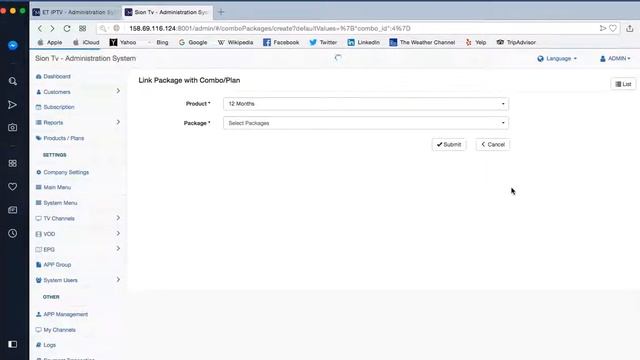Click the sidebar search magnifier icon
The width and height of the screenshot is (640, 360).
tap(13, 81)
